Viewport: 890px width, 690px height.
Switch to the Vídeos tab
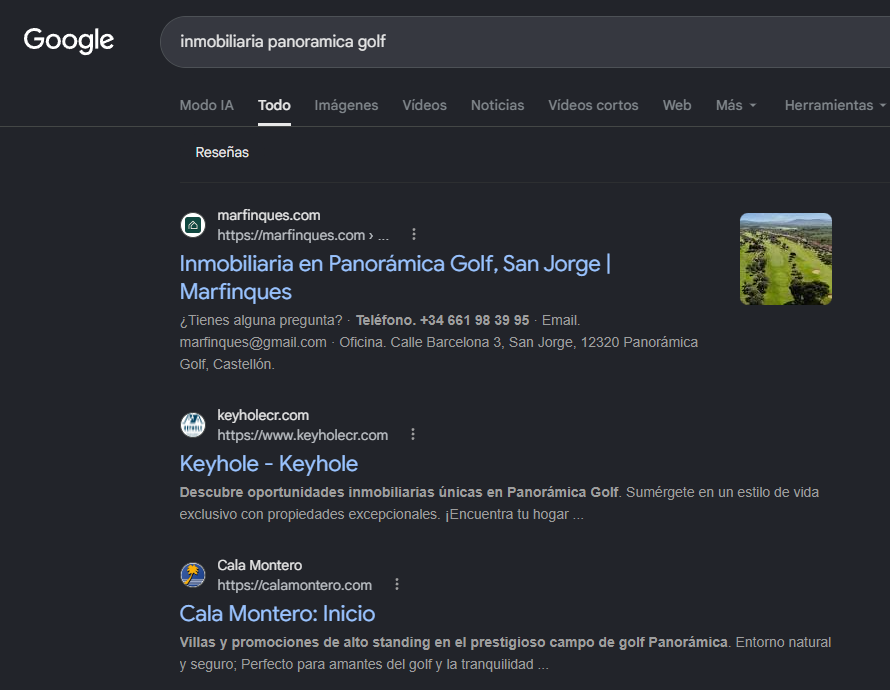[425, 106]
